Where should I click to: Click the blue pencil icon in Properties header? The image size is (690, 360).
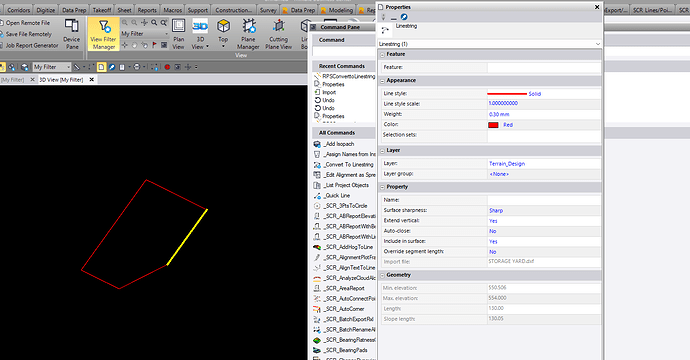tap(404, 17)
